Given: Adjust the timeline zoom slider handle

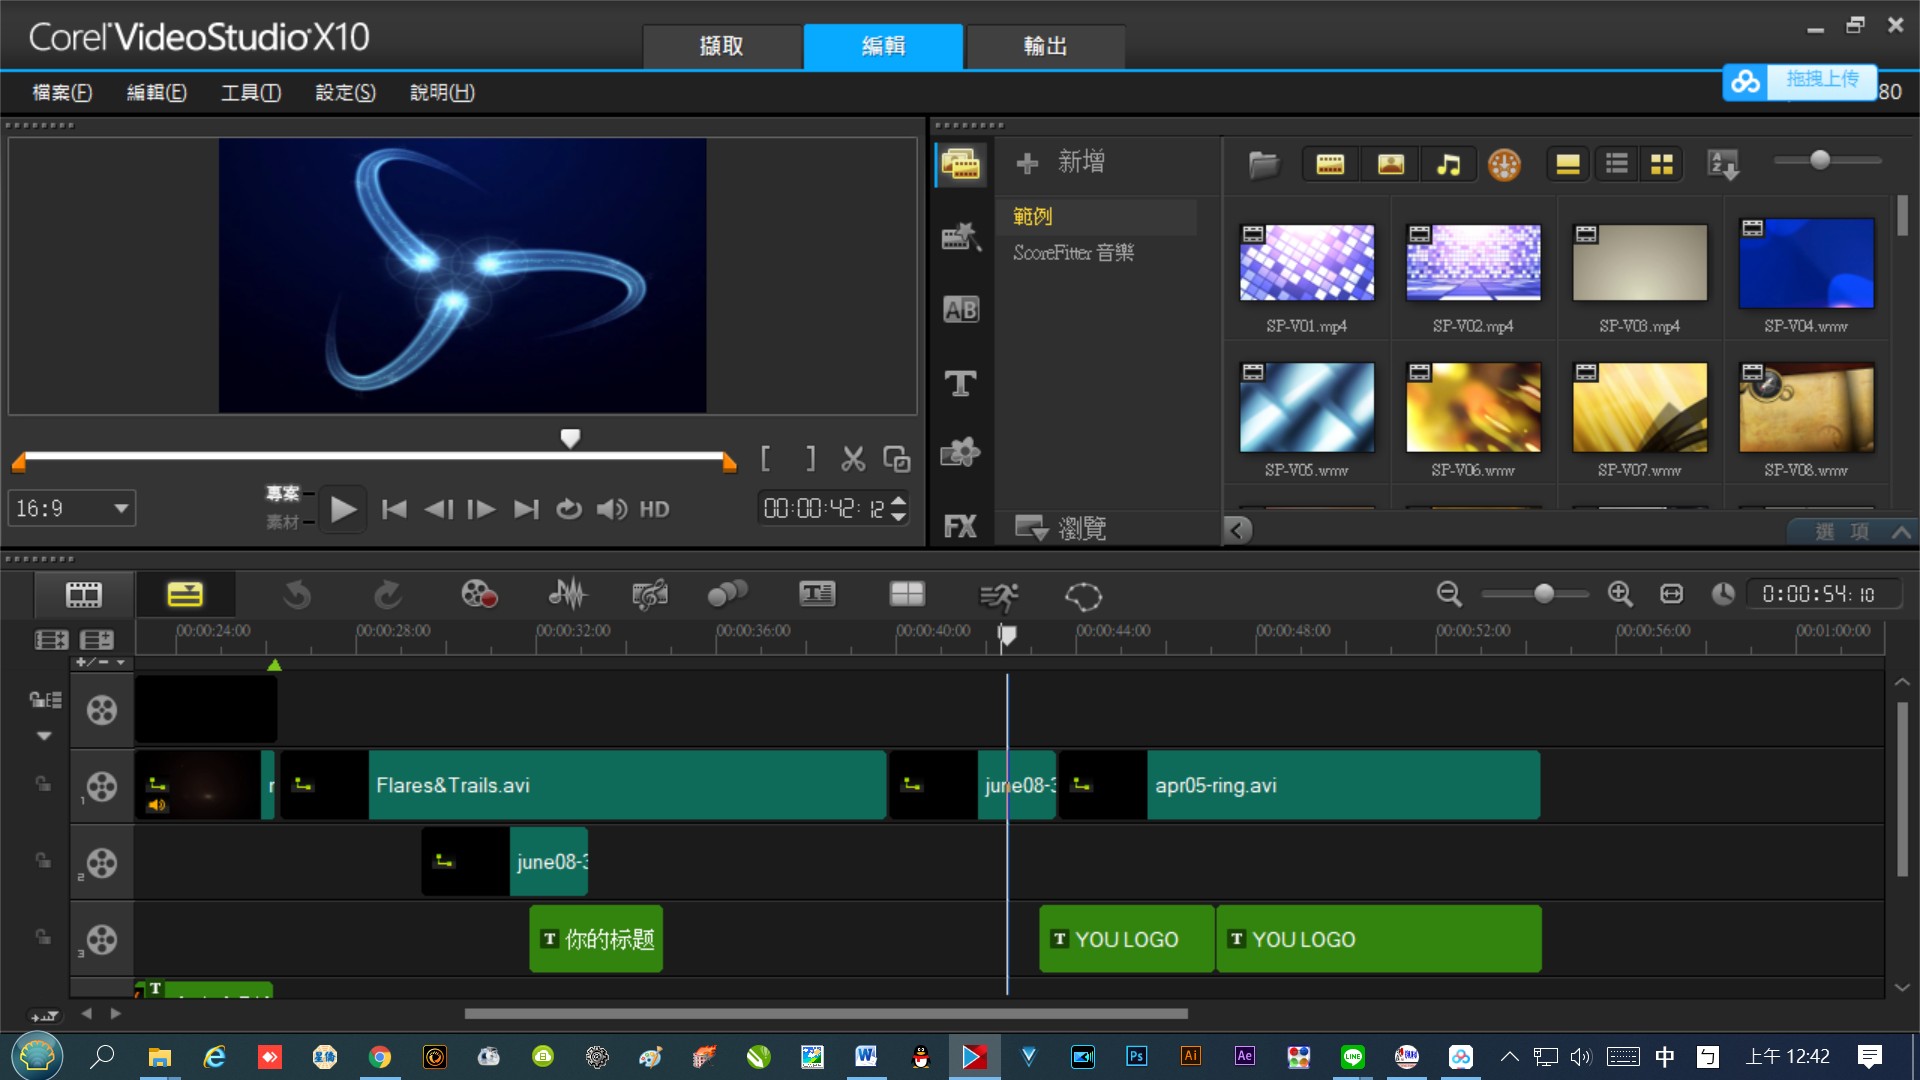Looking at the screenshot, I should (x=1544, y=594).
